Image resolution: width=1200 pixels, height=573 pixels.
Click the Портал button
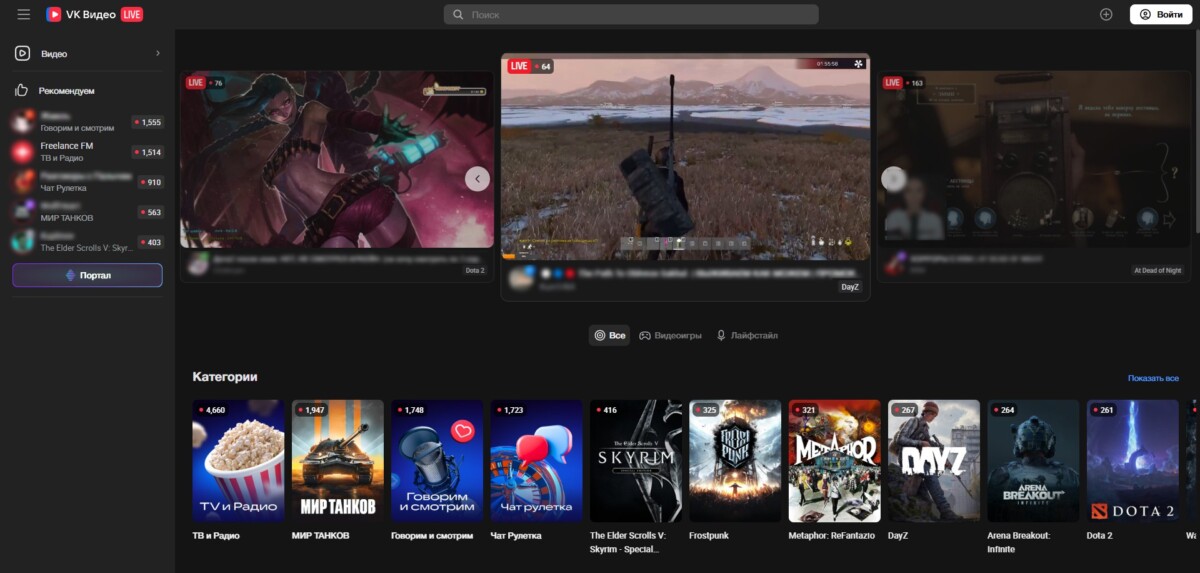tap(87, 275)
